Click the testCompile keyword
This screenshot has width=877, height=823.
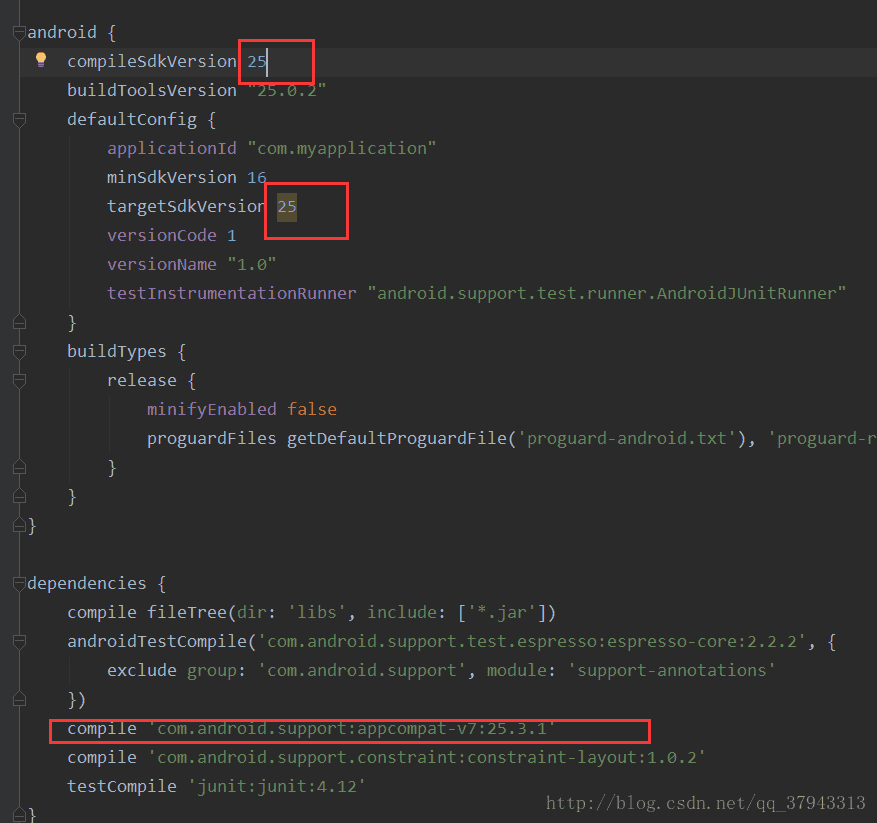click(x=122, y=787)
